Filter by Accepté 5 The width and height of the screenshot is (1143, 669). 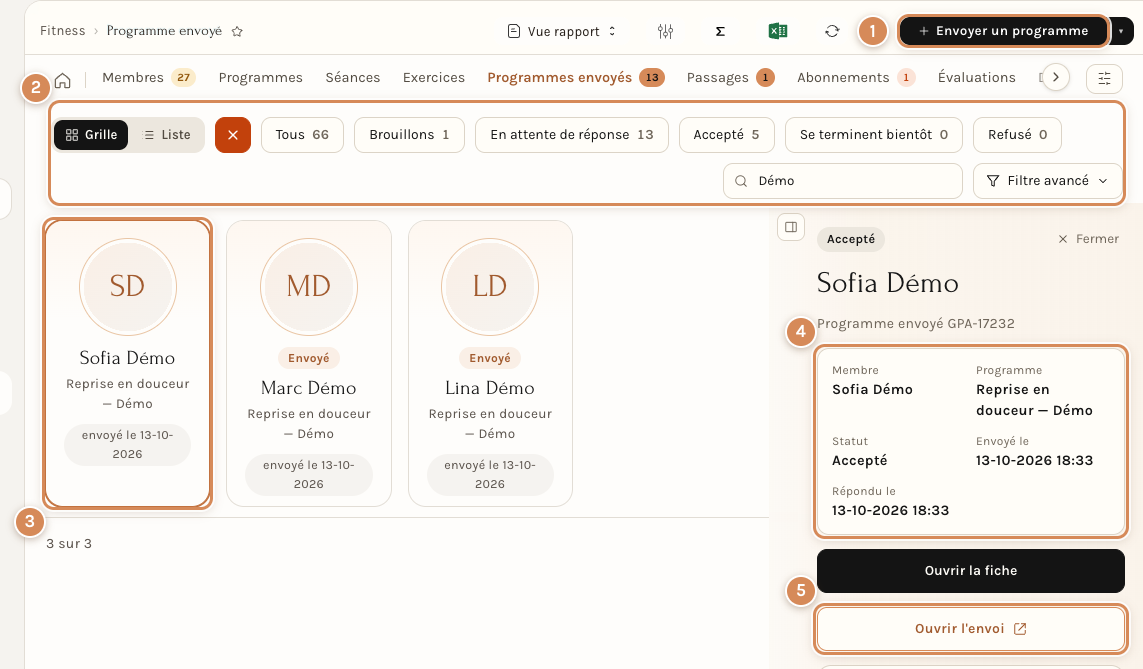726,135
